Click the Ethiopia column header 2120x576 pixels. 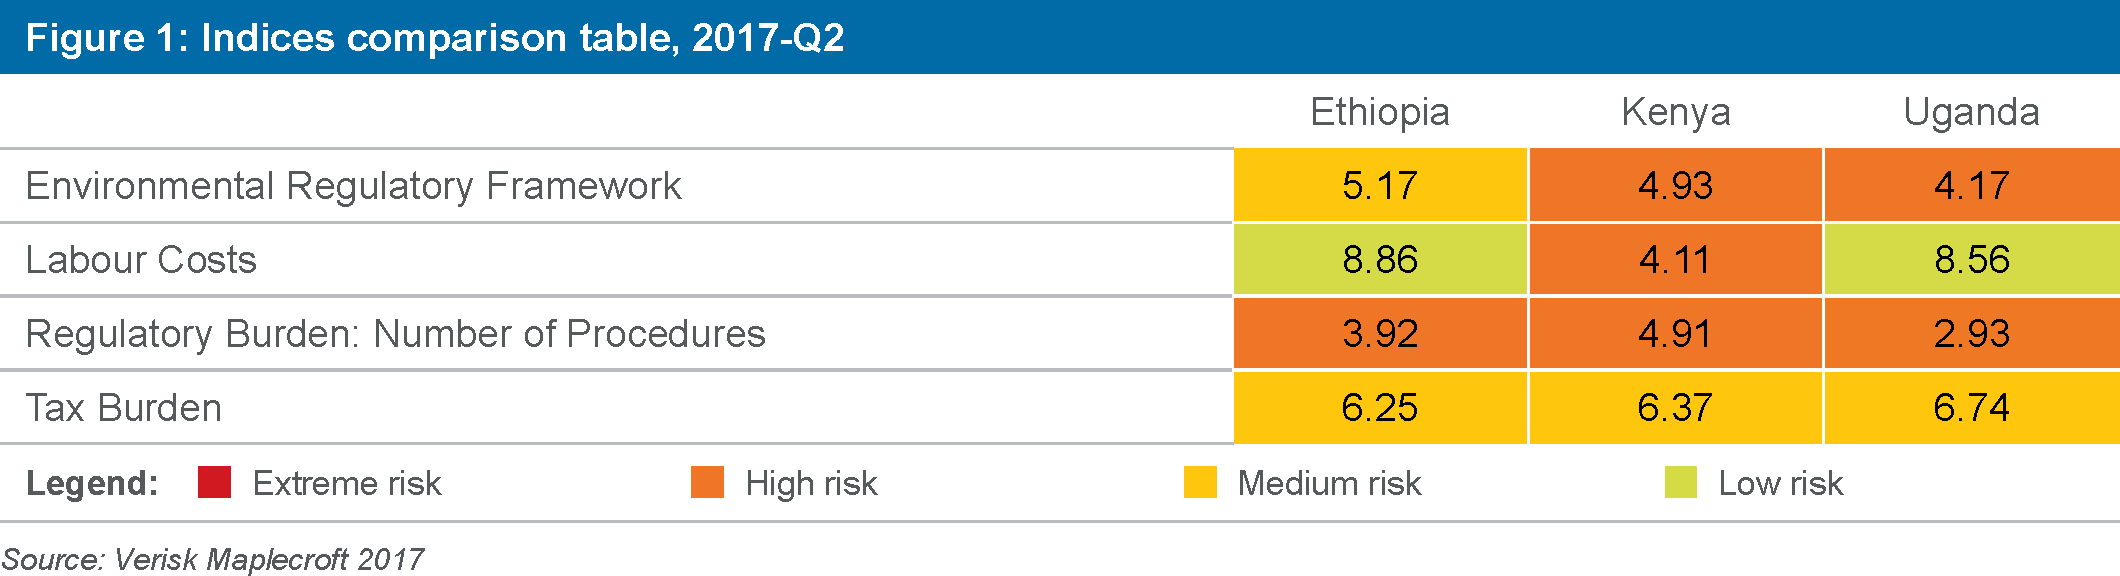pyautogui.click(x=1380, y=112)
